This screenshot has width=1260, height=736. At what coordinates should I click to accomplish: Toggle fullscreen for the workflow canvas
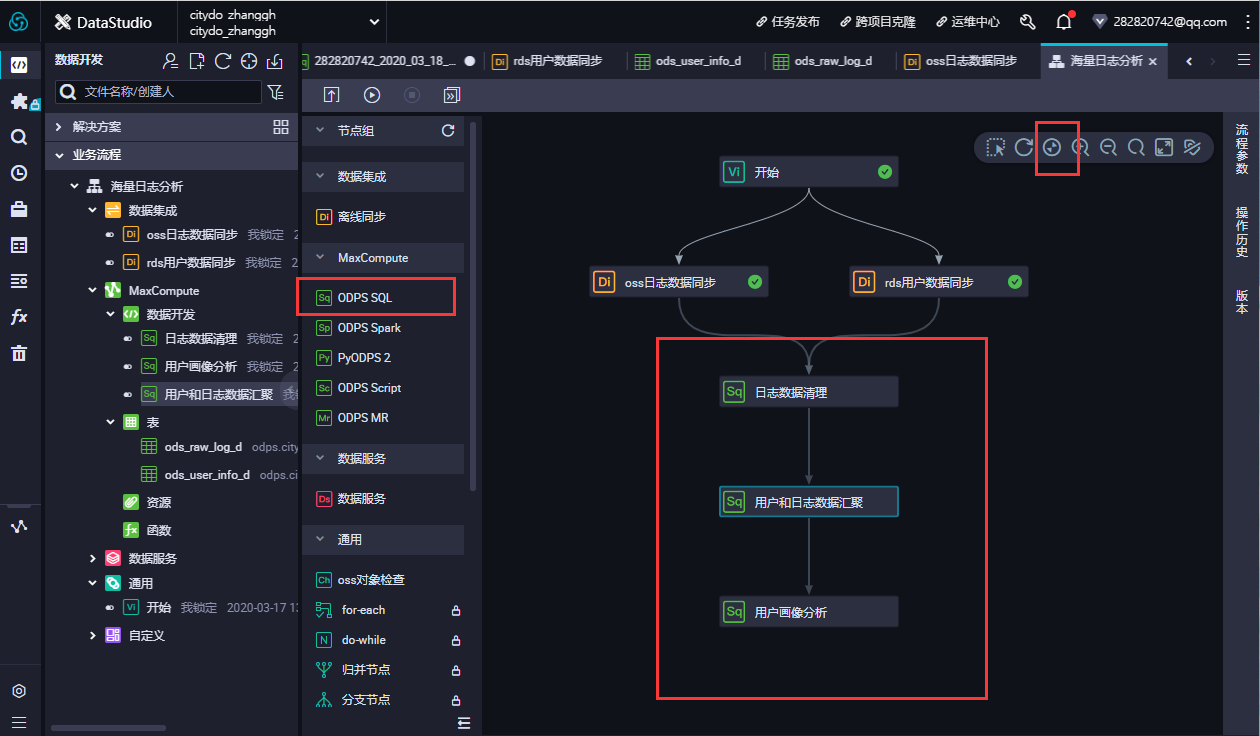point(1164,147)
